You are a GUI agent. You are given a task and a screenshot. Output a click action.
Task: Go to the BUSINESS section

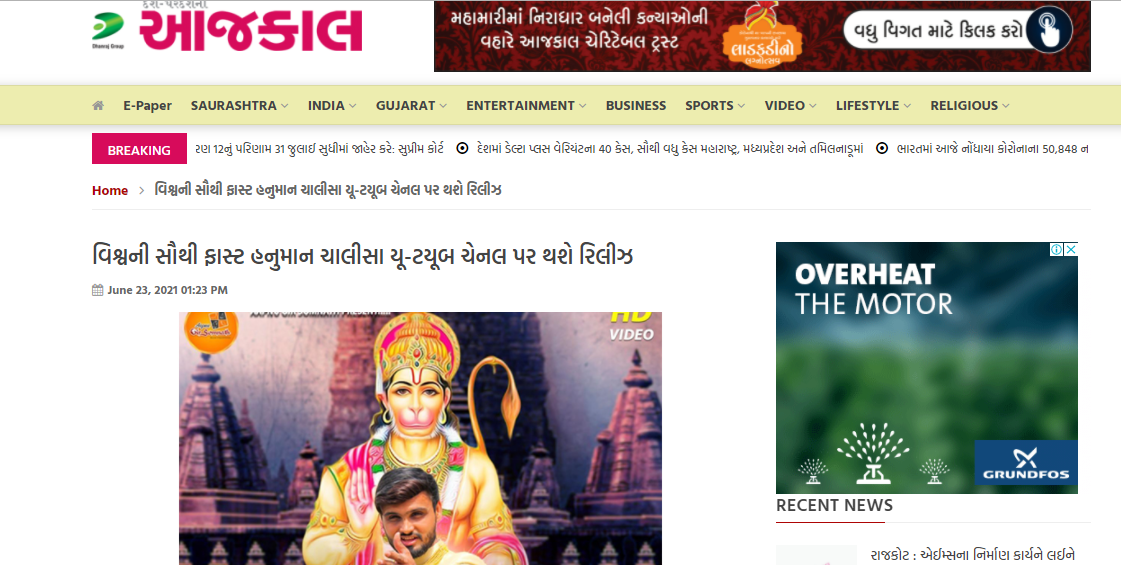pos(636,105)
